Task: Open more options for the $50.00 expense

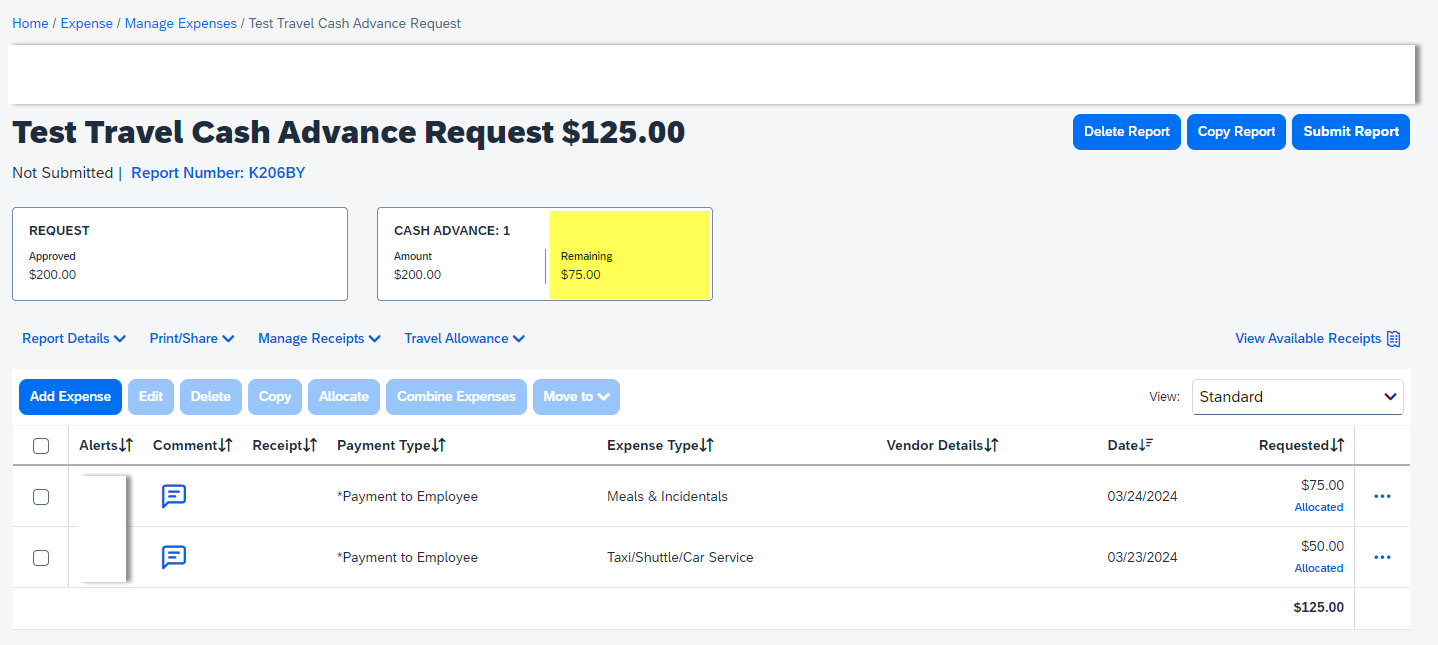Action: [x=1382, y=557]
